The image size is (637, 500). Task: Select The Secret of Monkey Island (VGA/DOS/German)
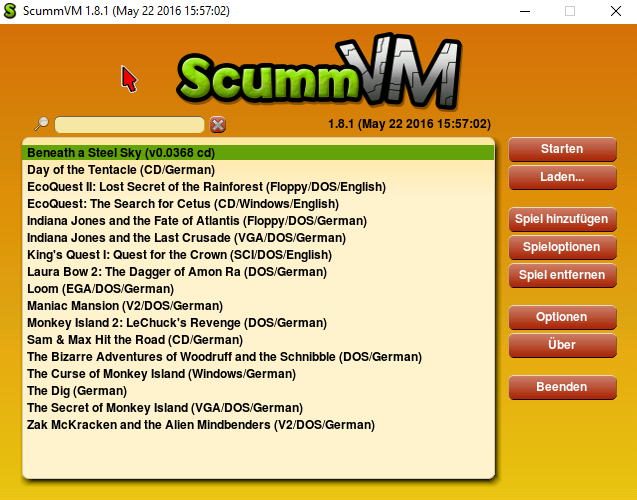coord(258,408)
